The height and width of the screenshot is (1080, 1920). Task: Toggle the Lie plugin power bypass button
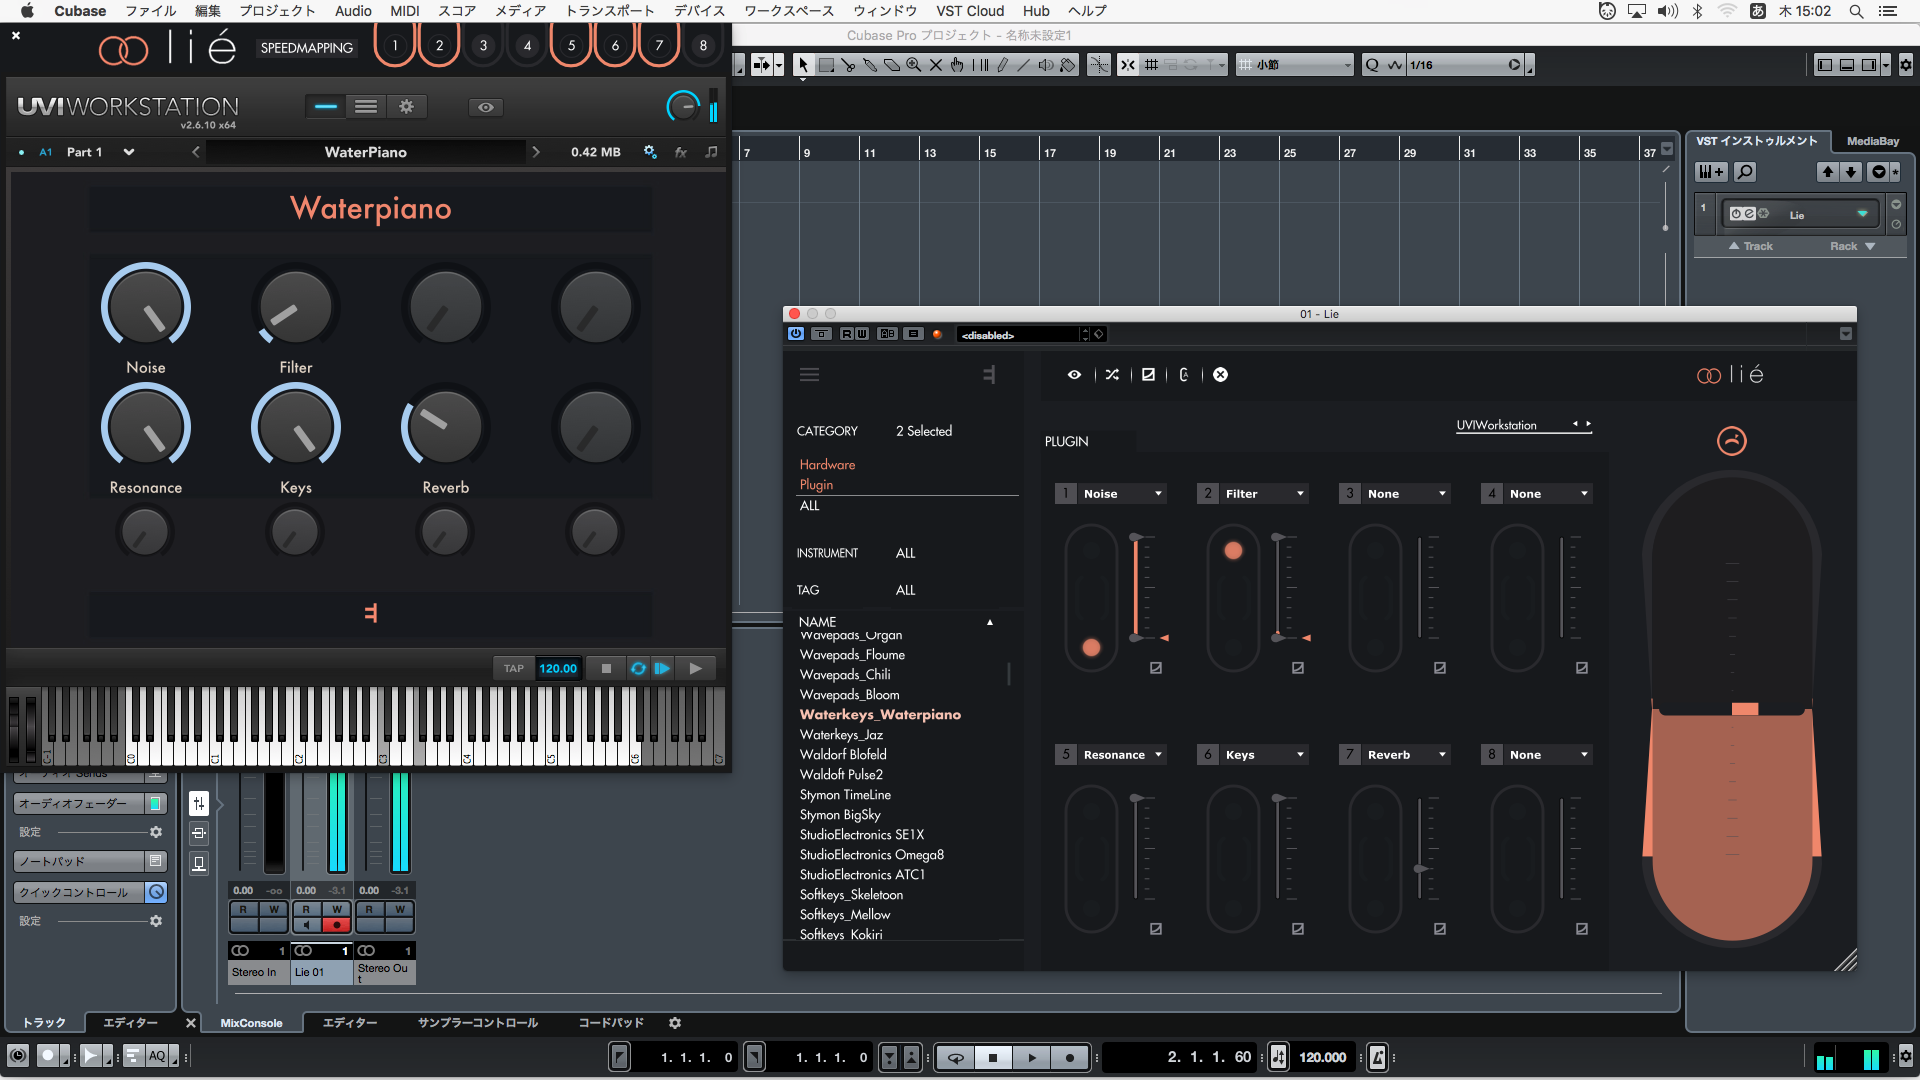pos(796,334)
